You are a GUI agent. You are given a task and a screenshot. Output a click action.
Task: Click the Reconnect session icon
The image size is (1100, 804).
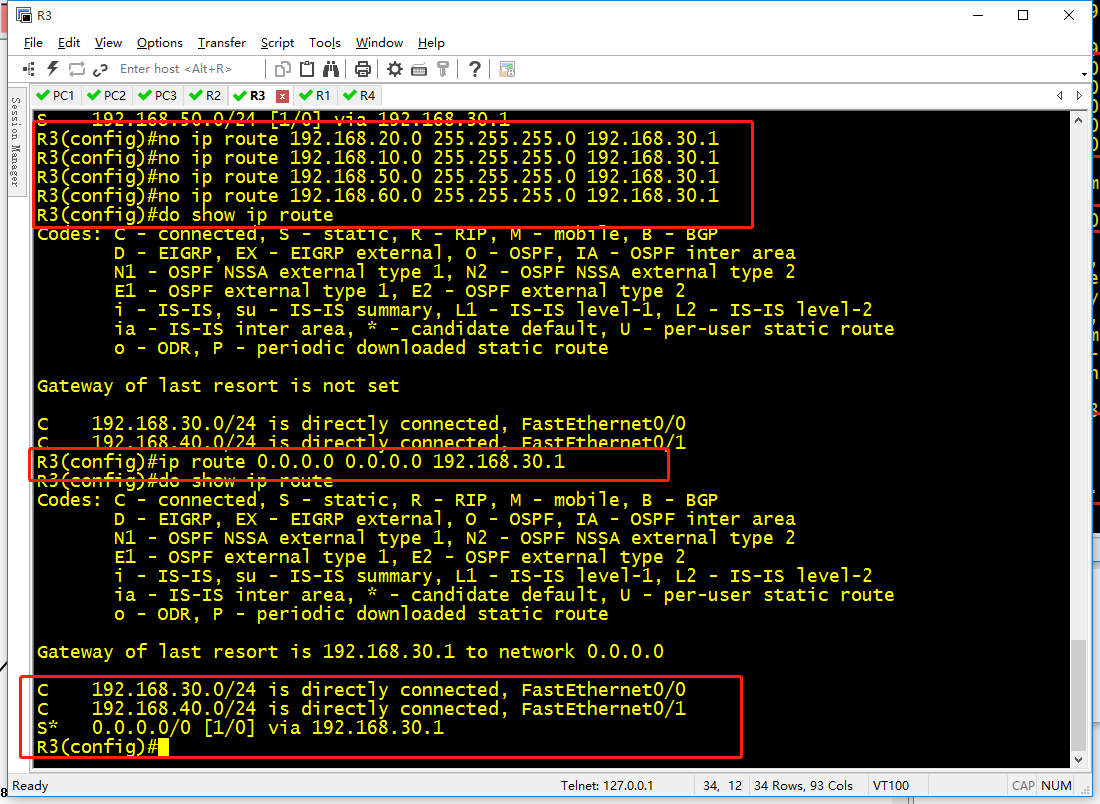[x=76, y=69]
